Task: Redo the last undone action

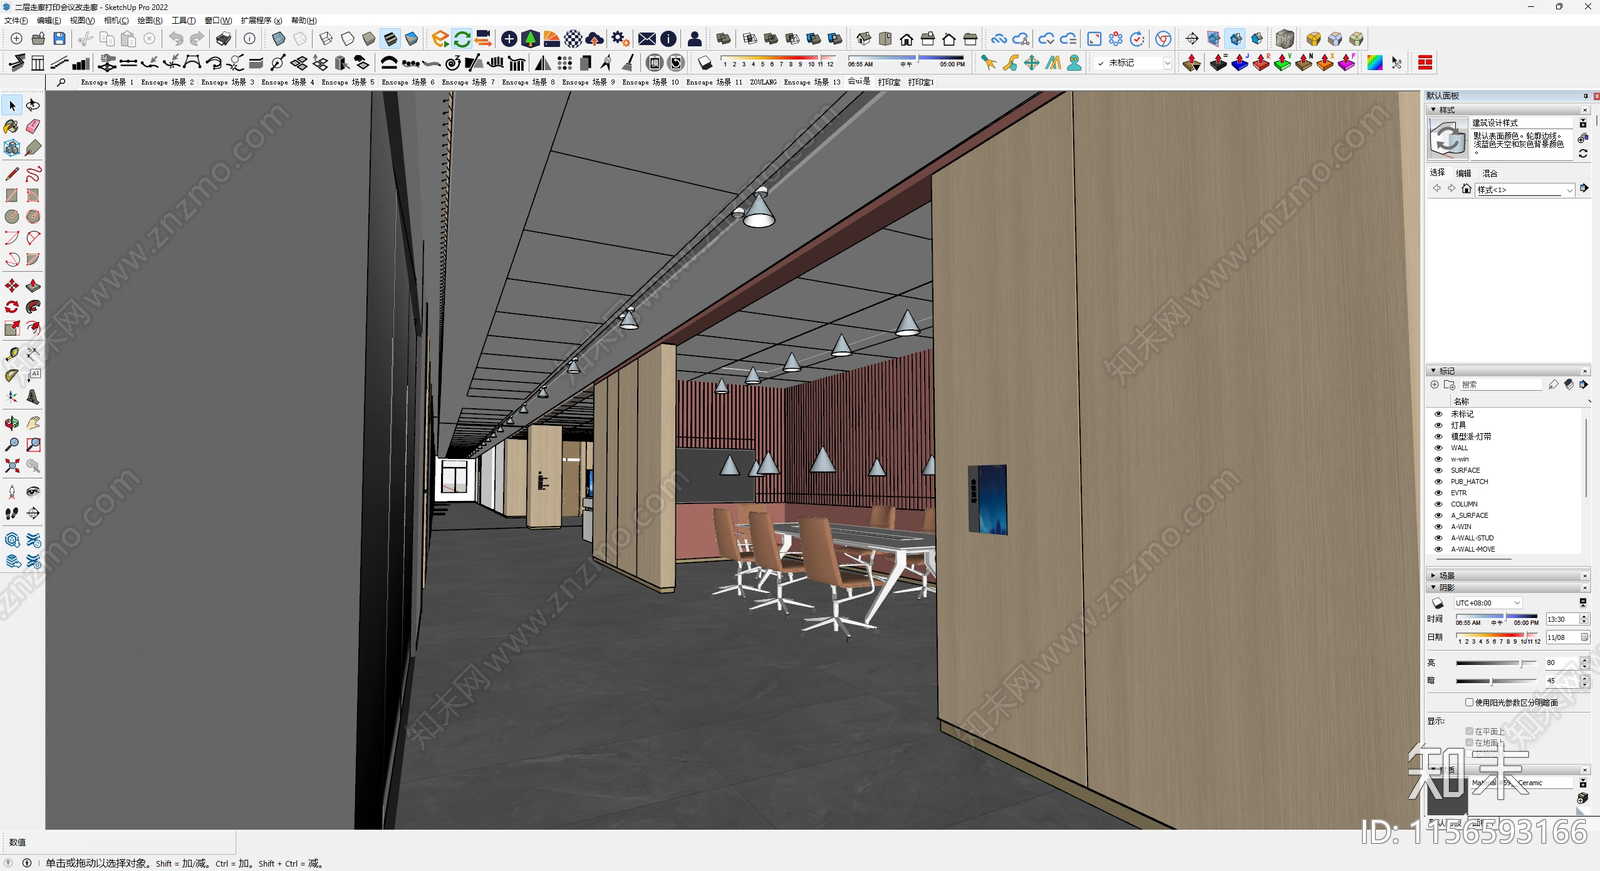Action: point(197,39)
